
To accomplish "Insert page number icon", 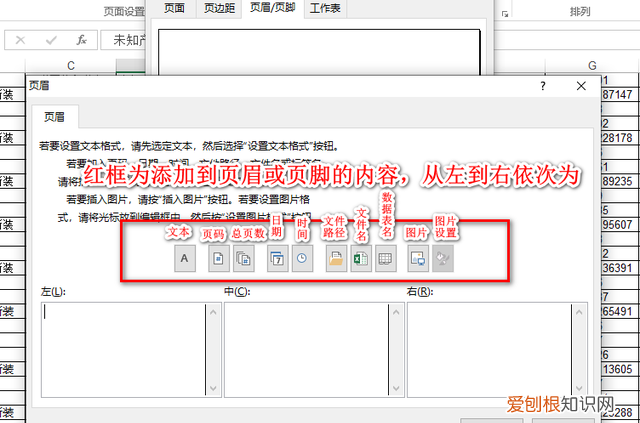I will pos(219,258).
